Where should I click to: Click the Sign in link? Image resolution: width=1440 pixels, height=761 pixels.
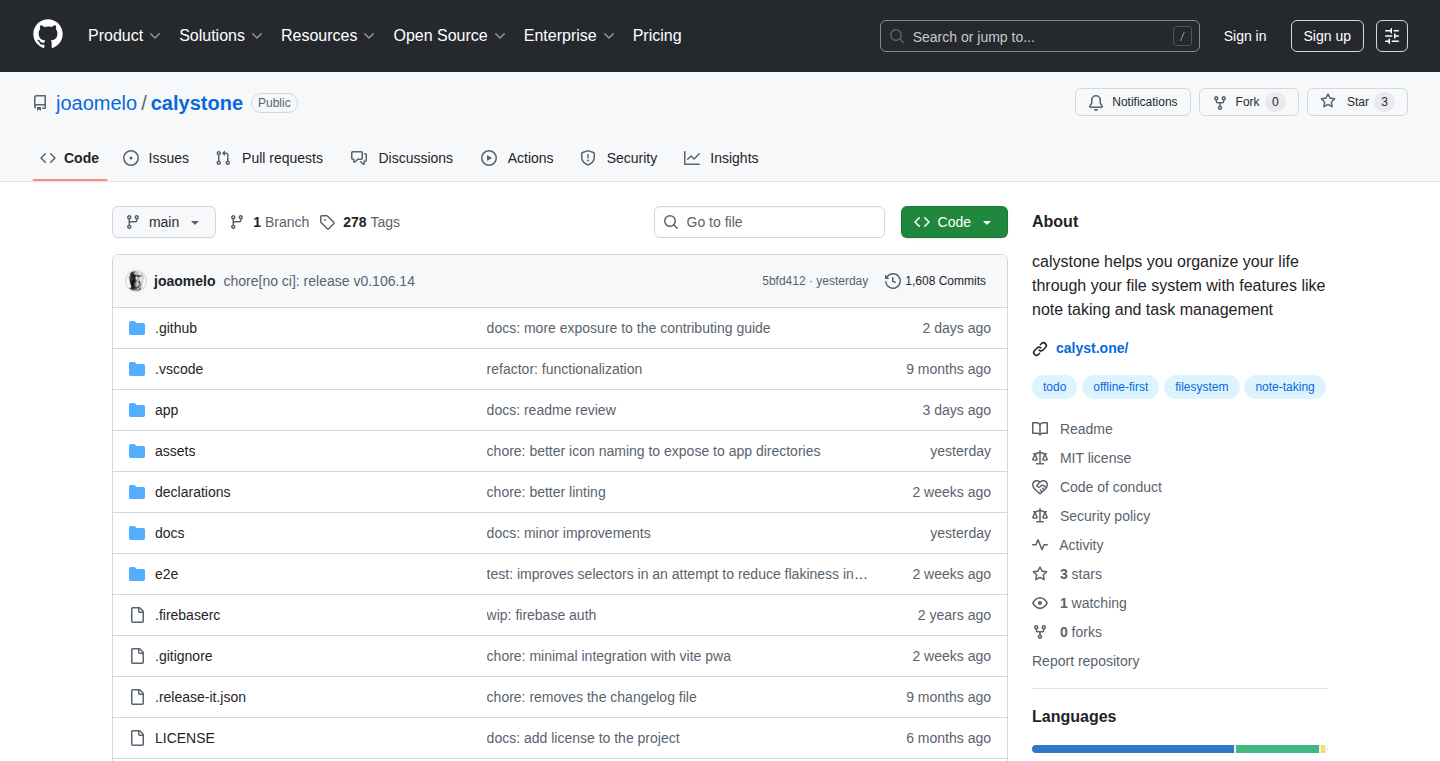pos(1245,36)
